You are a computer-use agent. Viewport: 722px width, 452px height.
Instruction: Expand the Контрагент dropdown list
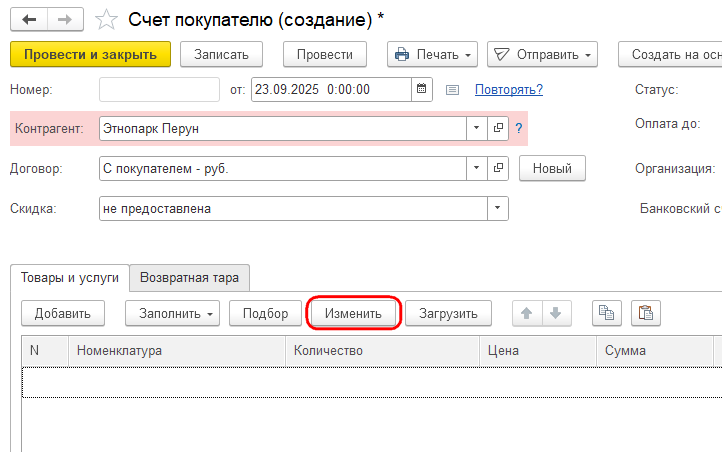click(x=477, y=128)
